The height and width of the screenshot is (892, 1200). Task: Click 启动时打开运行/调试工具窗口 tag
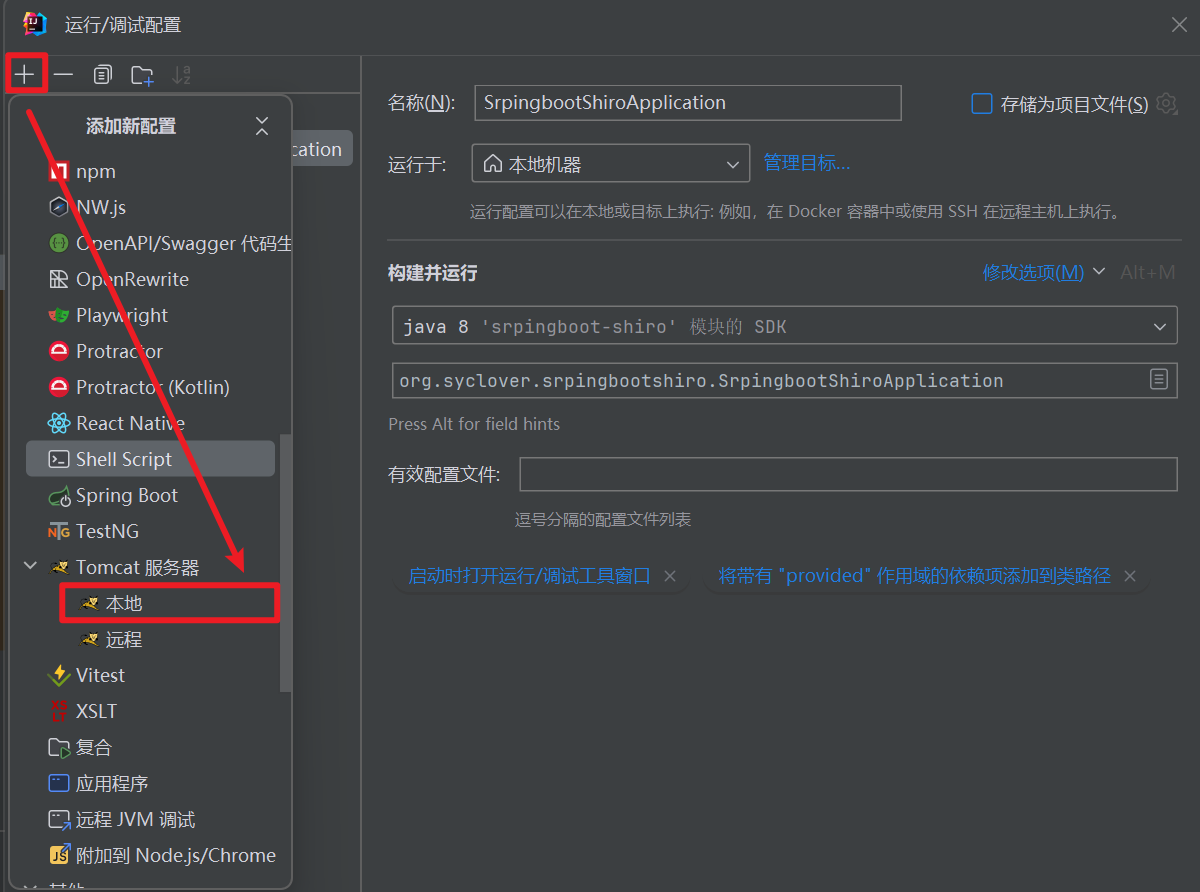[x=529, y=576]
